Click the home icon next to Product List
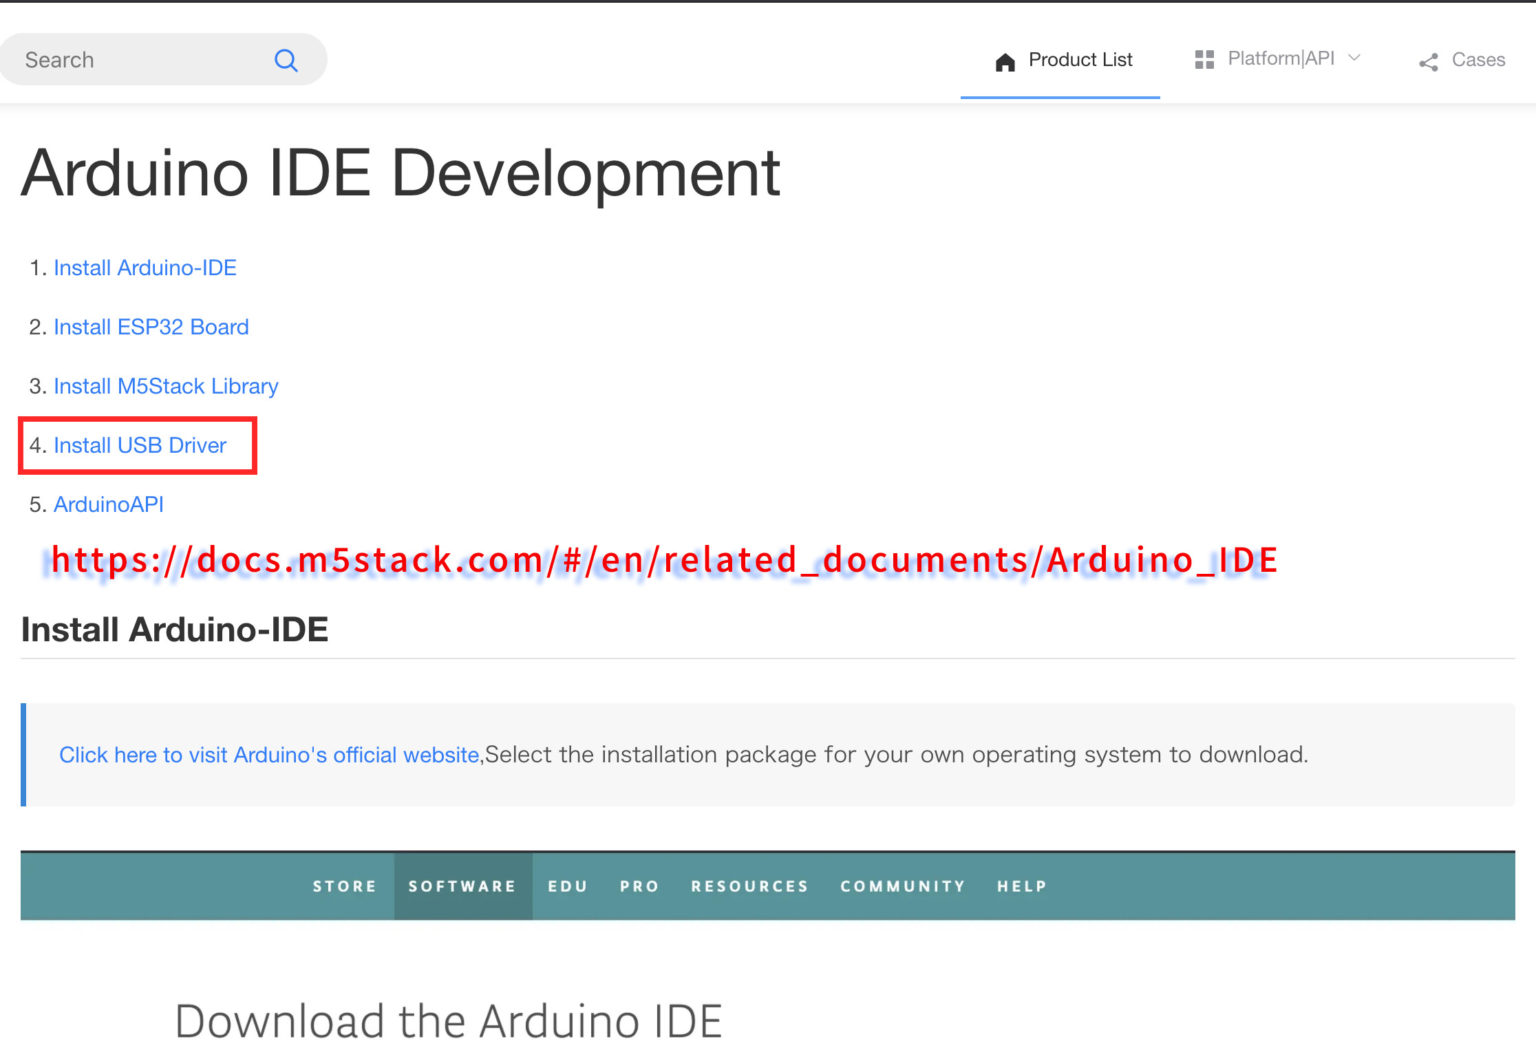Screen dimensions: 1536x1050 1005,60
